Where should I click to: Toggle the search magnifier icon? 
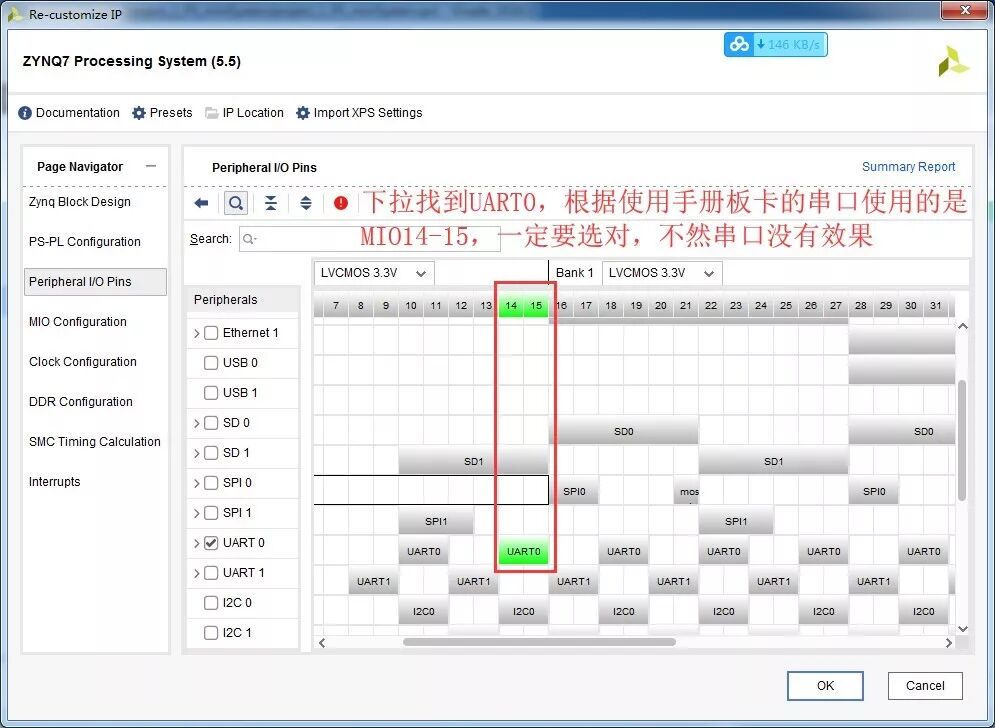[235, 203]
